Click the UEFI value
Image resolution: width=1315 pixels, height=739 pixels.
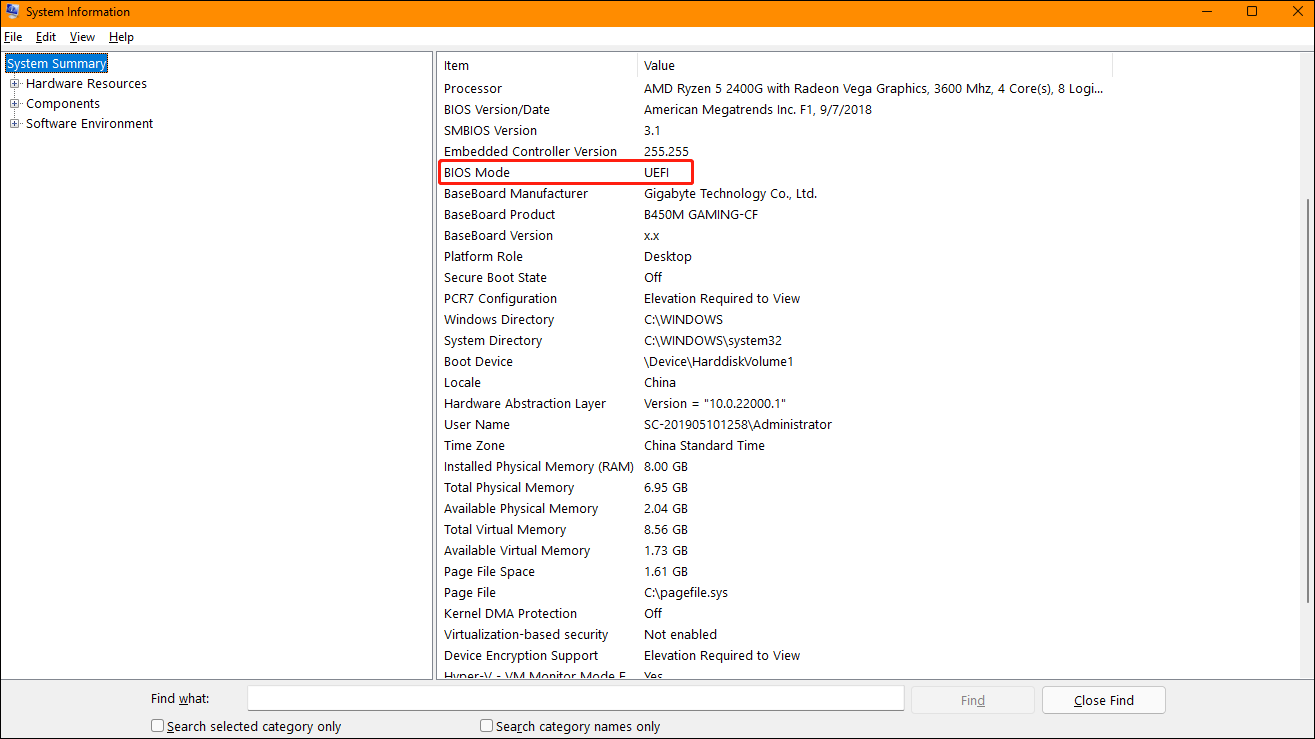[x=656, y=173]
